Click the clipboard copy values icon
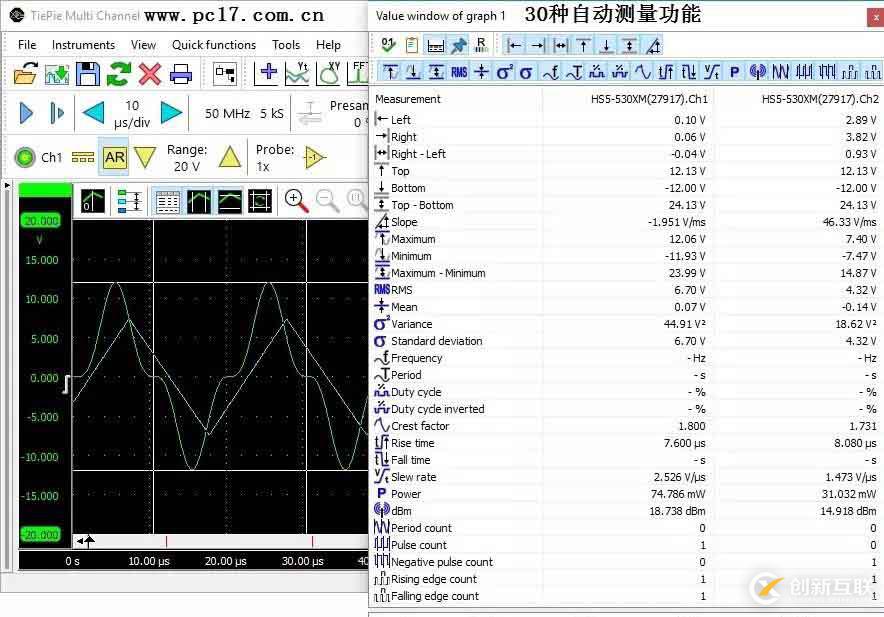Image resolution: width=884 pixels, height=617 pixels. tap(412, 45)
